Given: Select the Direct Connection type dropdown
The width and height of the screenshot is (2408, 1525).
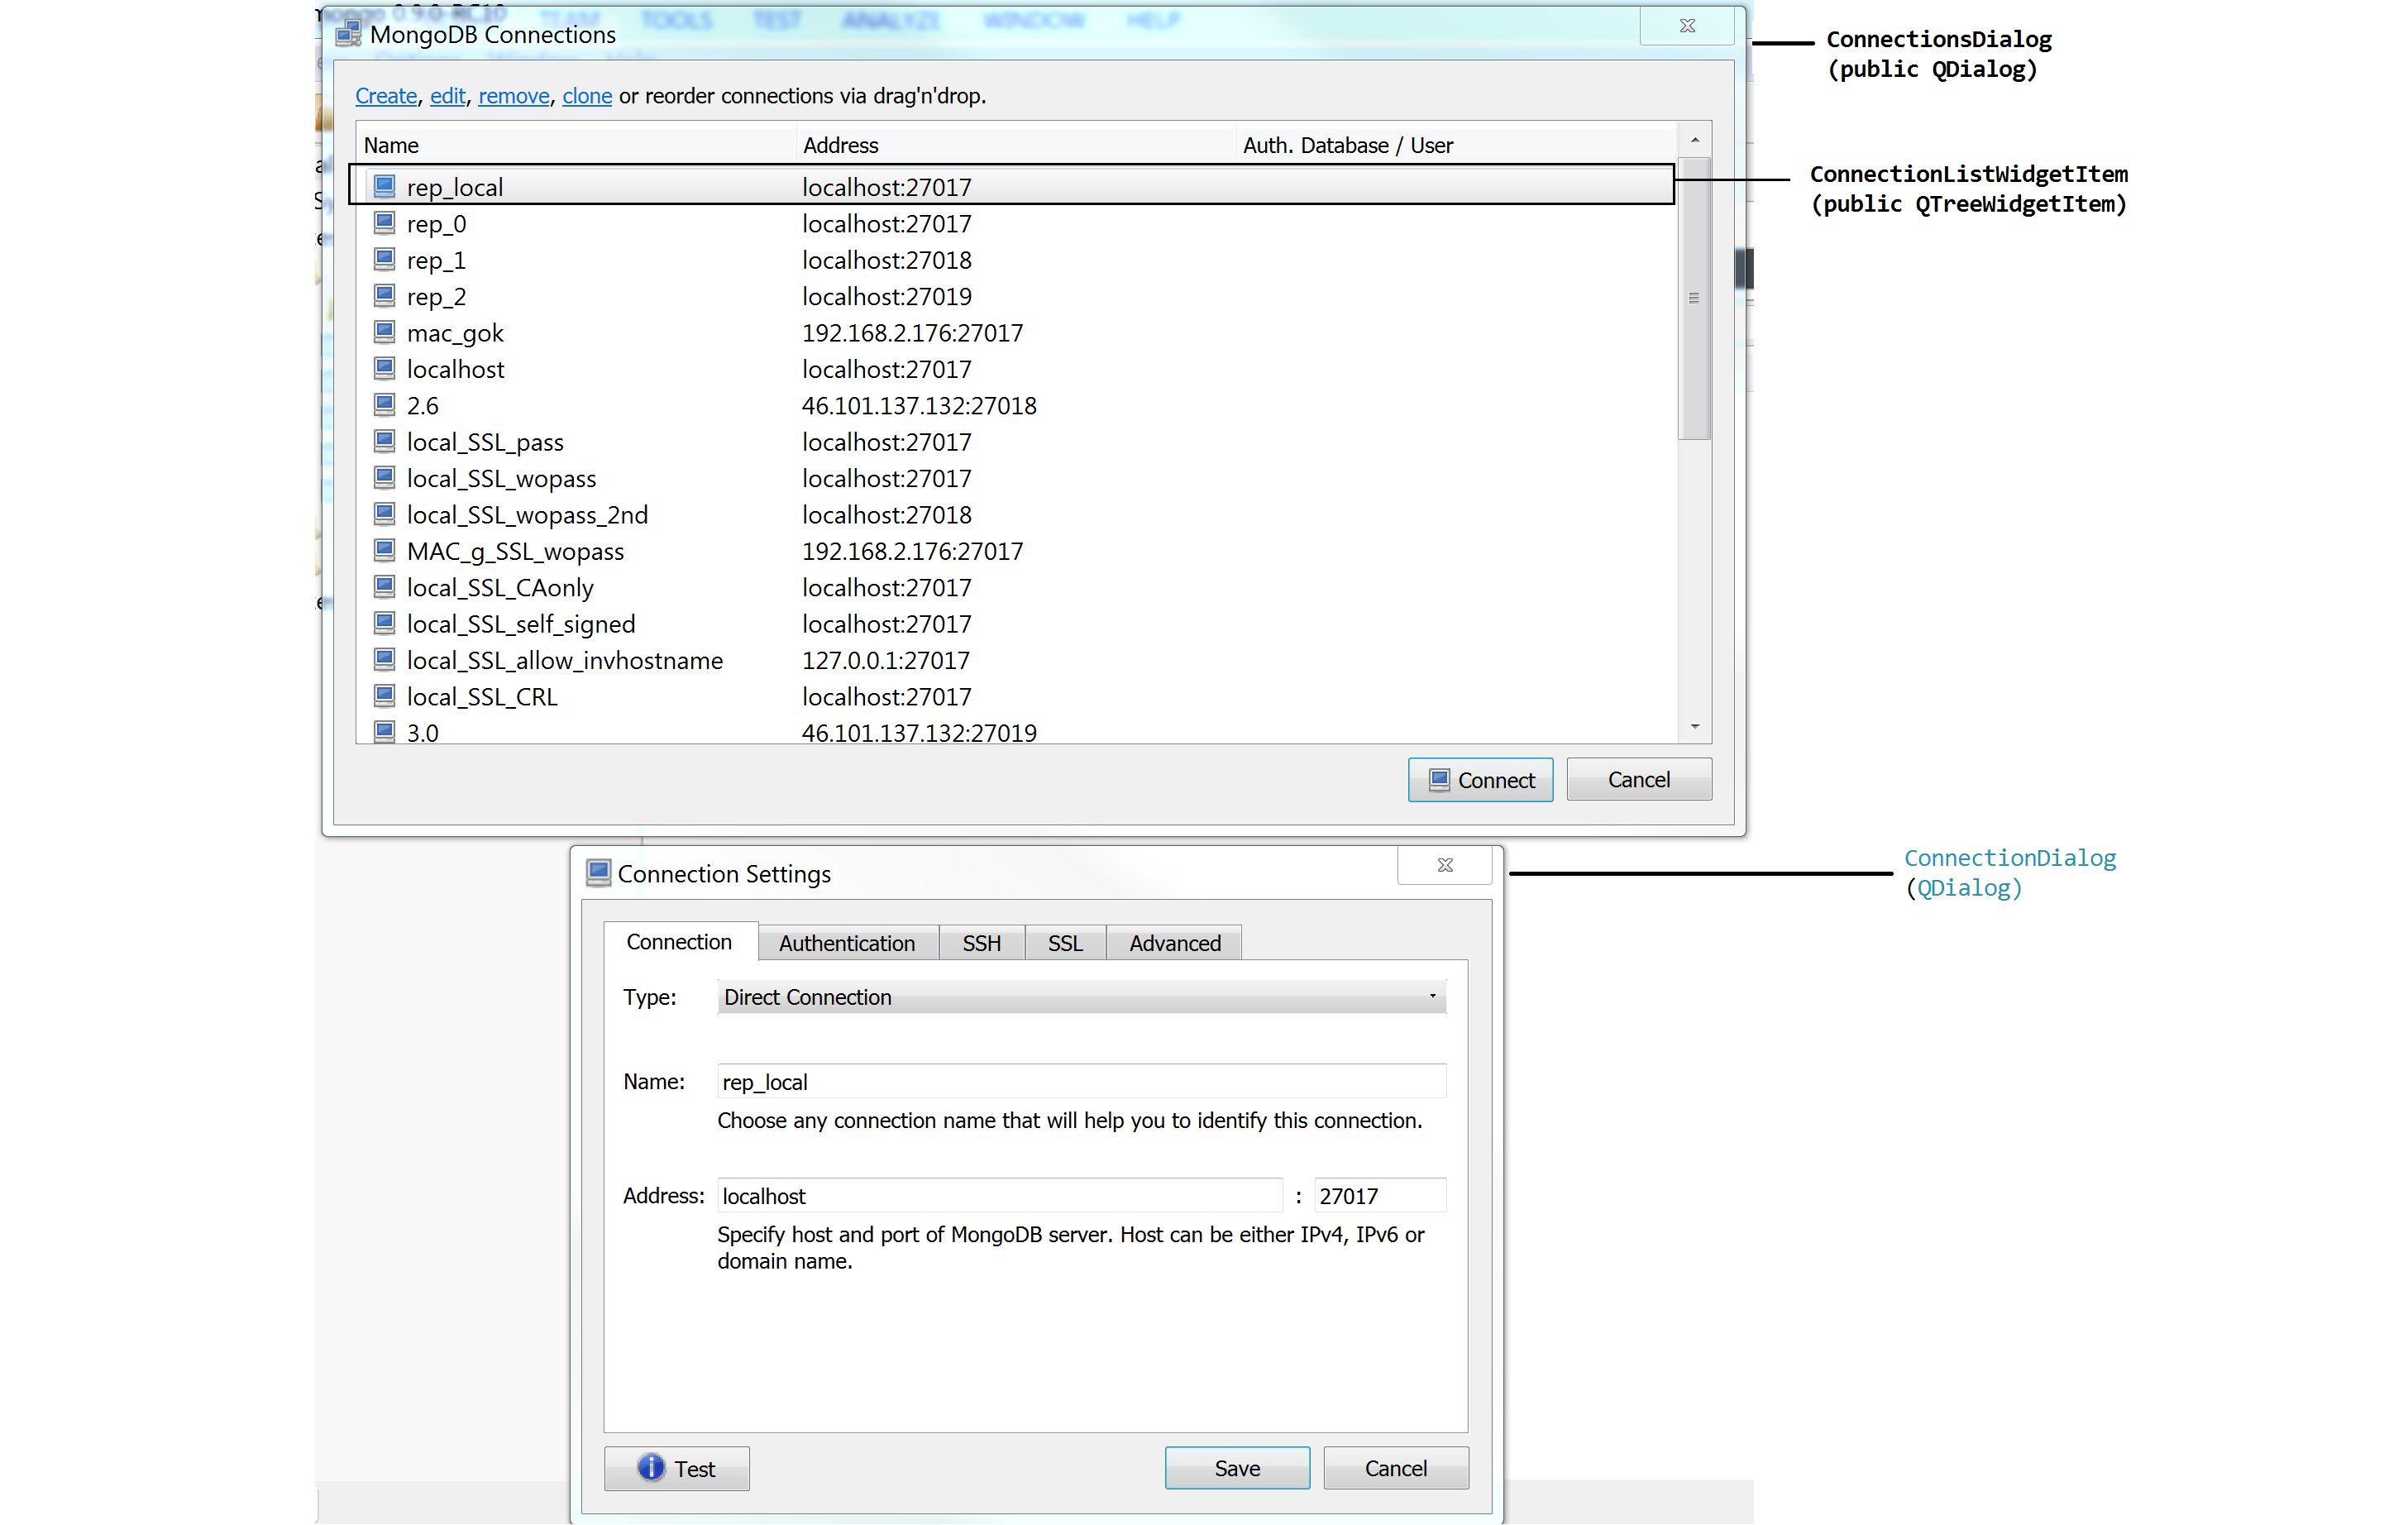Looking at the screenshot, I should pyautogui.click(x=1079, y=997).
